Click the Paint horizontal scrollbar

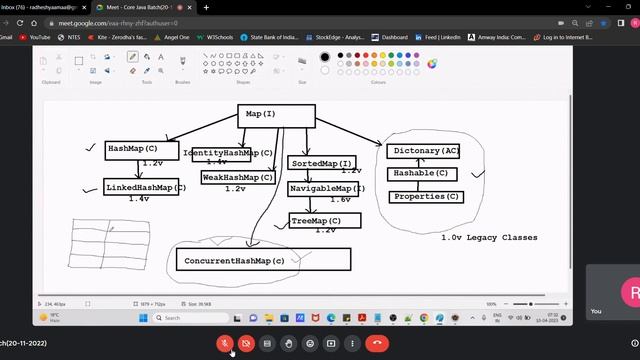[x=291, y=295]
